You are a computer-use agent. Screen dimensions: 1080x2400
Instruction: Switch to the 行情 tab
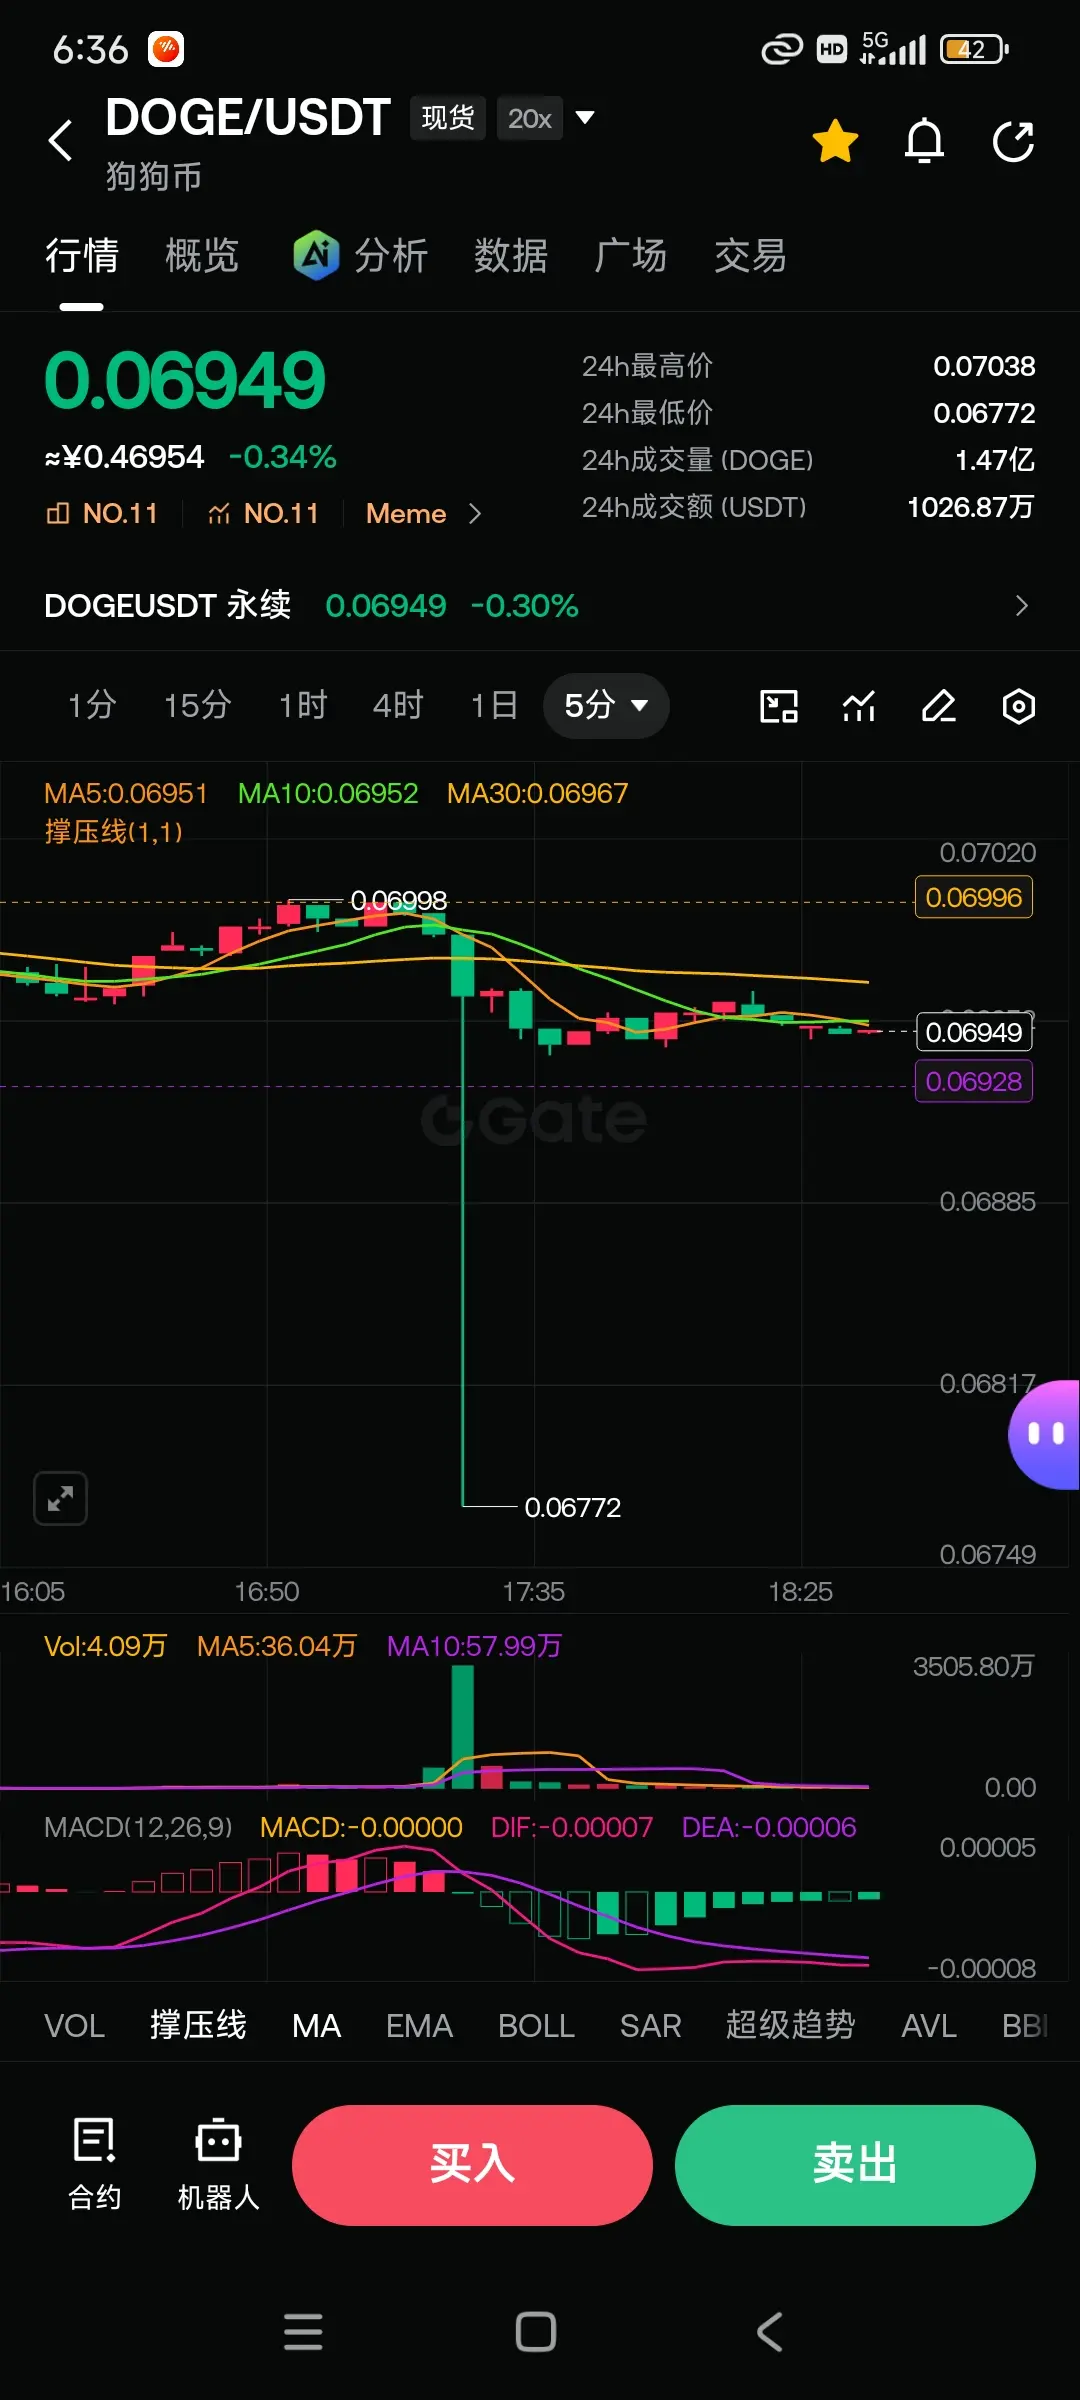pos(82,255)
